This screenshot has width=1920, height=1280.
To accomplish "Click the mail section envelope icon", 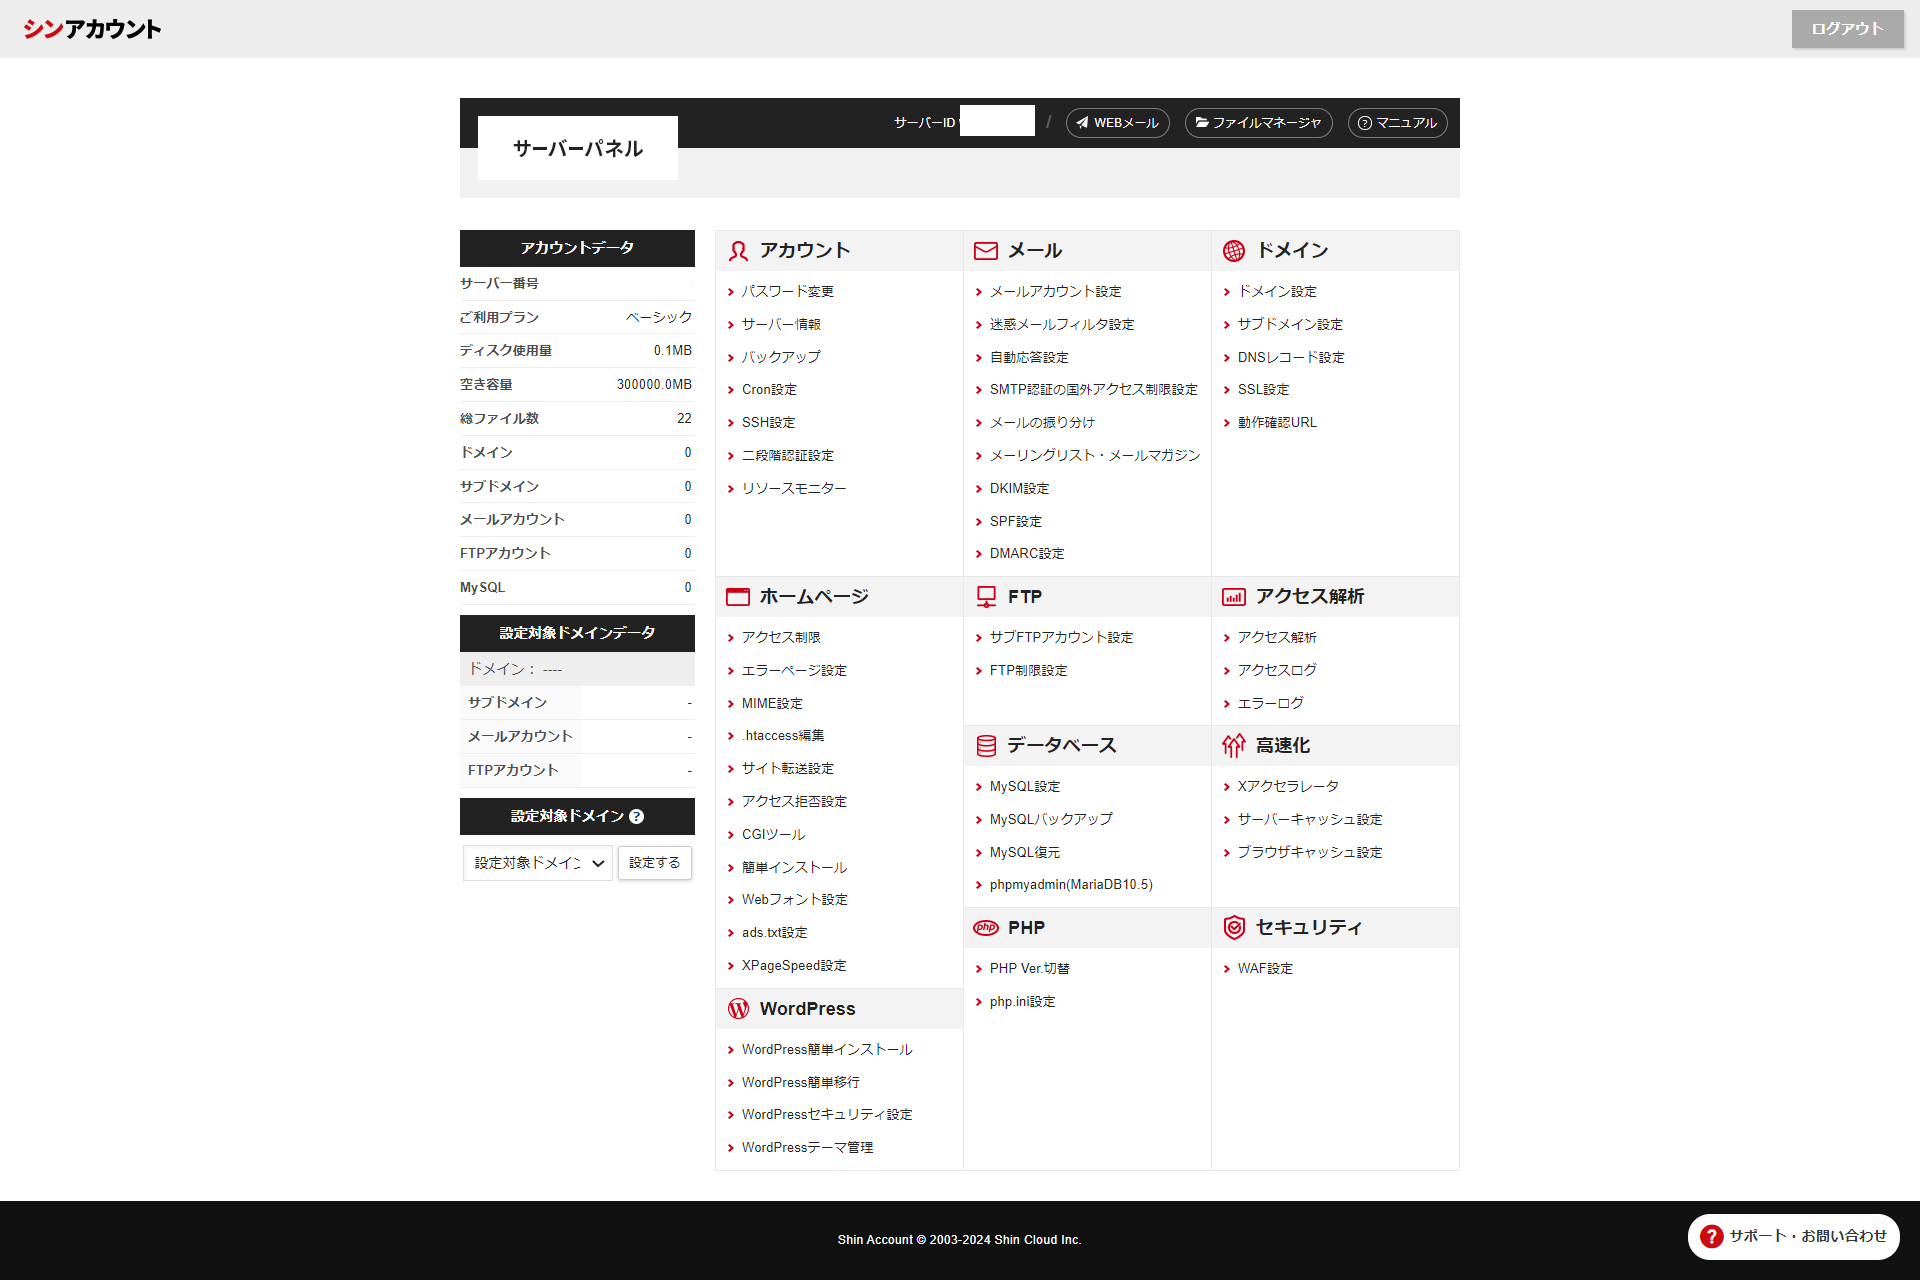I will [985, 251].
